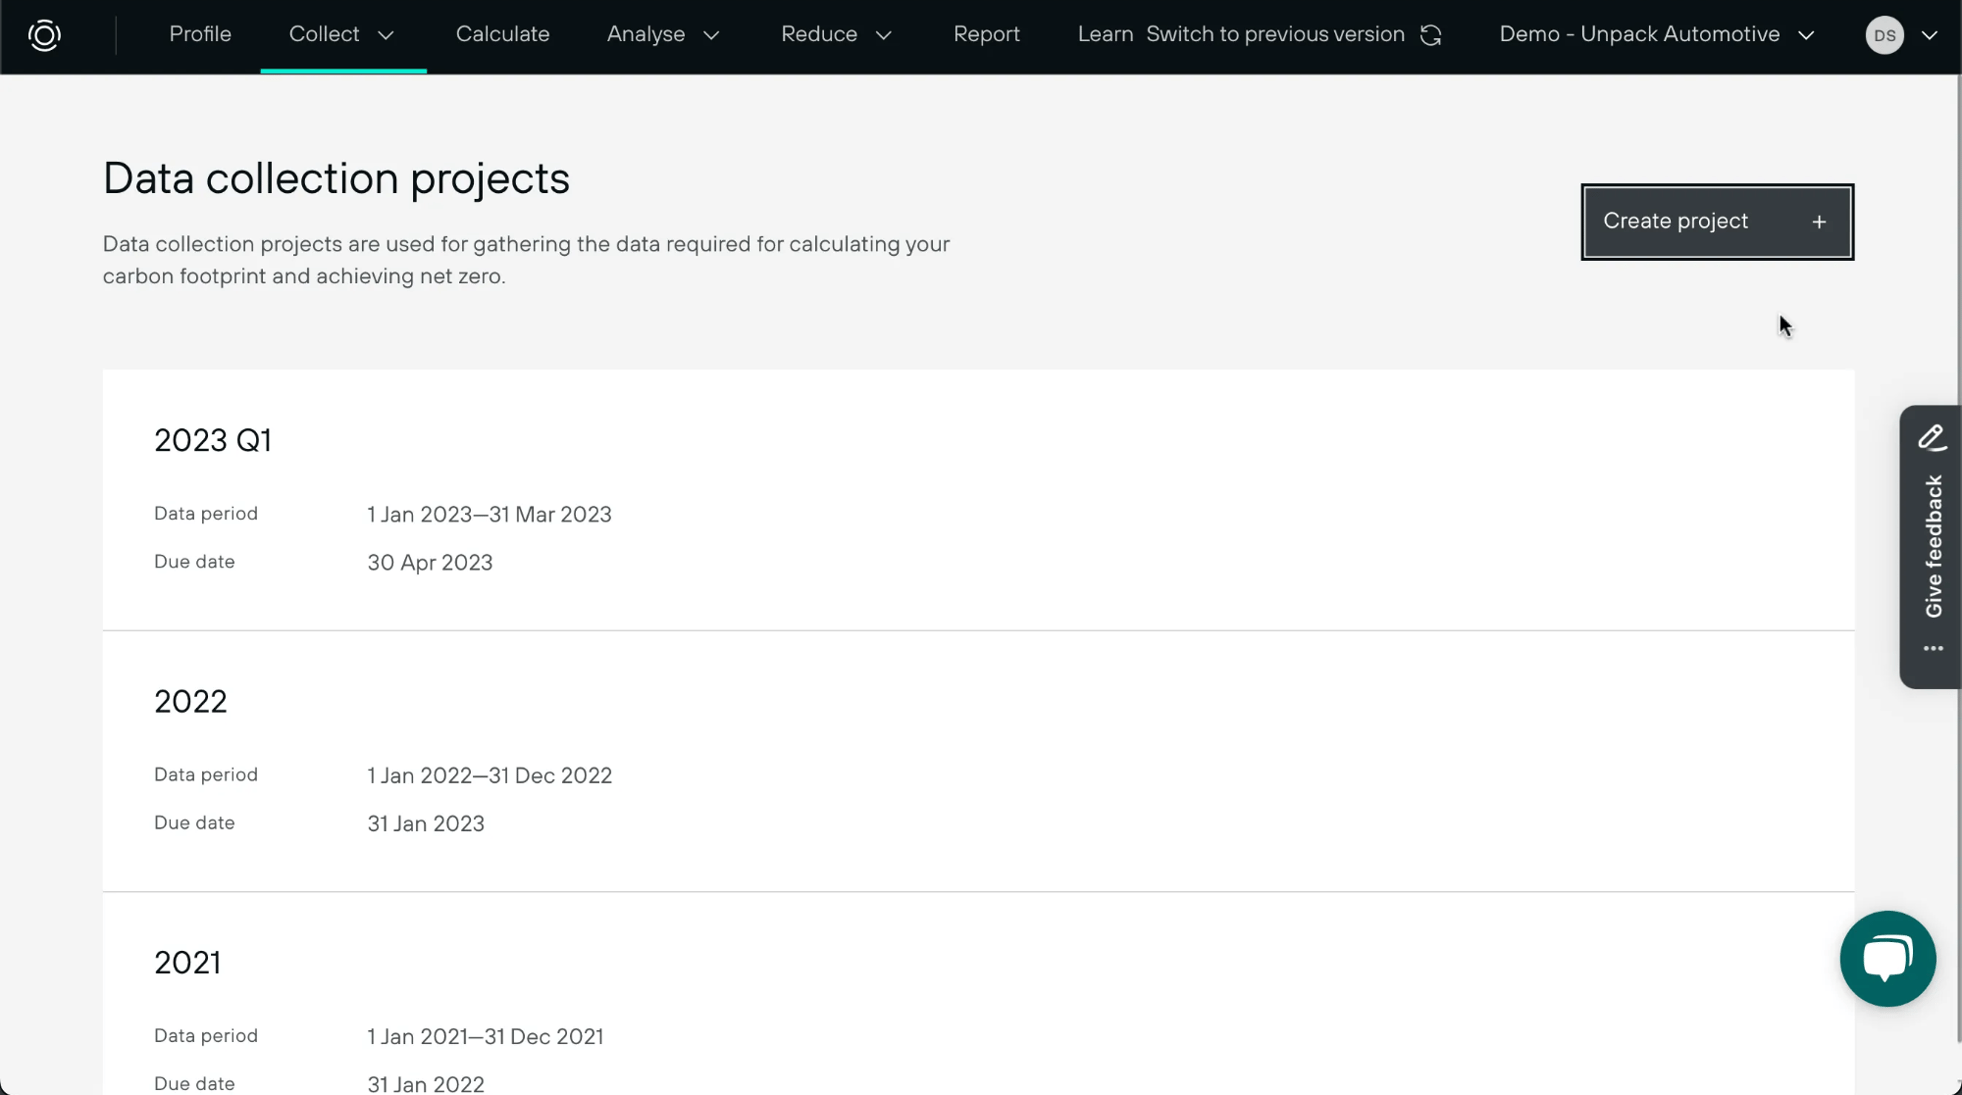
Task: Switch to the Profile tab
Action: point(200,34)
